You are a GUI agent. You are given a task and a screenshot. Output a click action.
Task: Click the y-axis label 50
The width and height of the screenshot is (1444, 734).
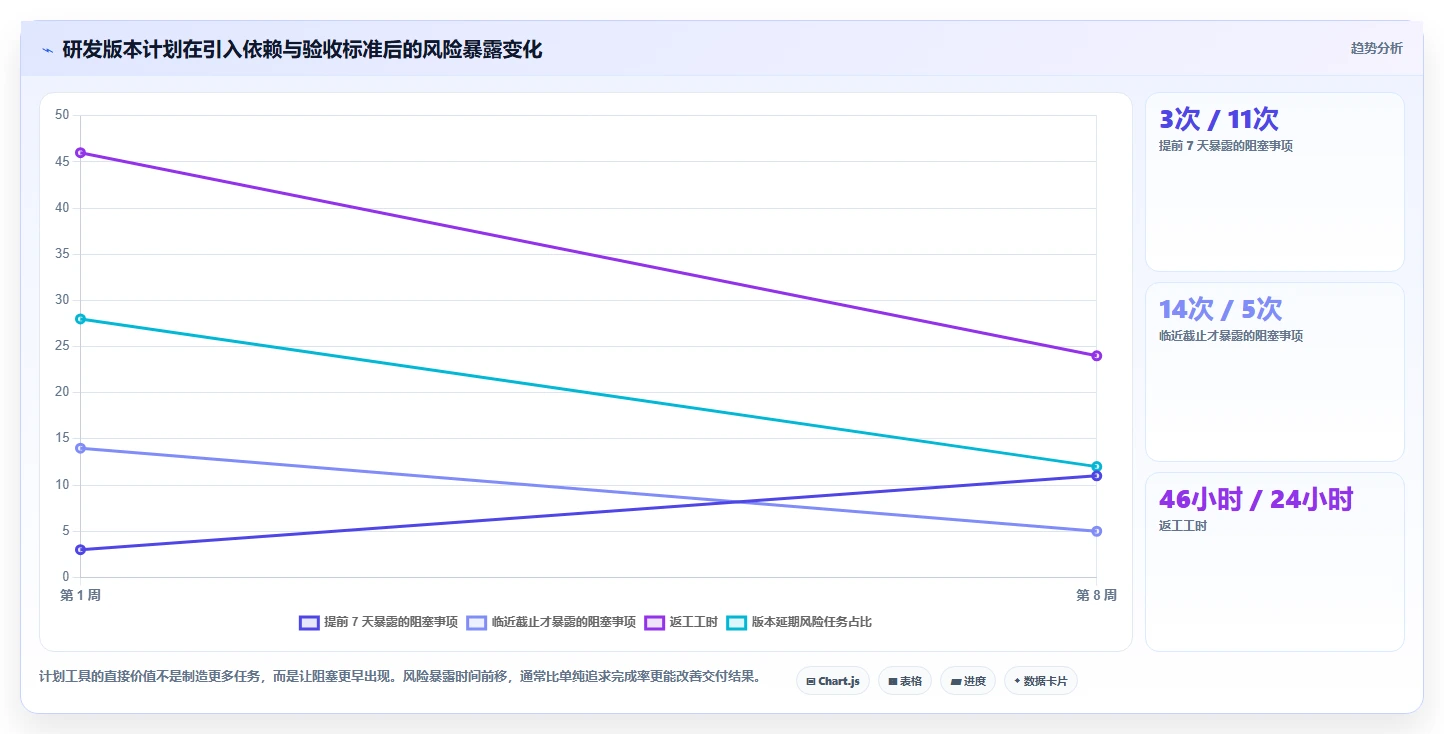pyautogui.click(x=62, y=115)
